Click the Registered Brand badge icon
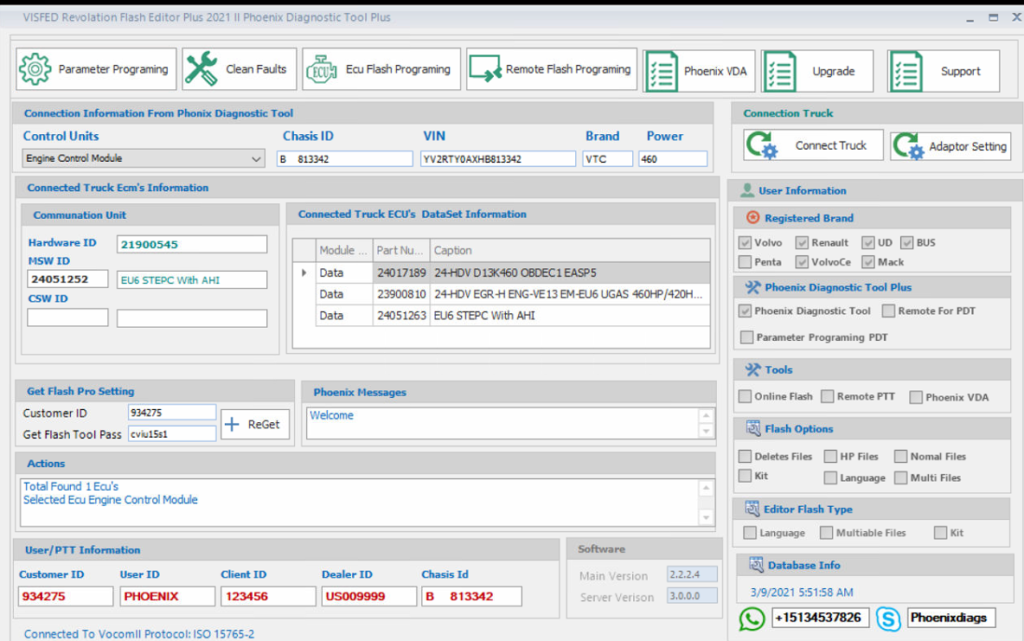The image size is (1024, 641). coord(753,217)
